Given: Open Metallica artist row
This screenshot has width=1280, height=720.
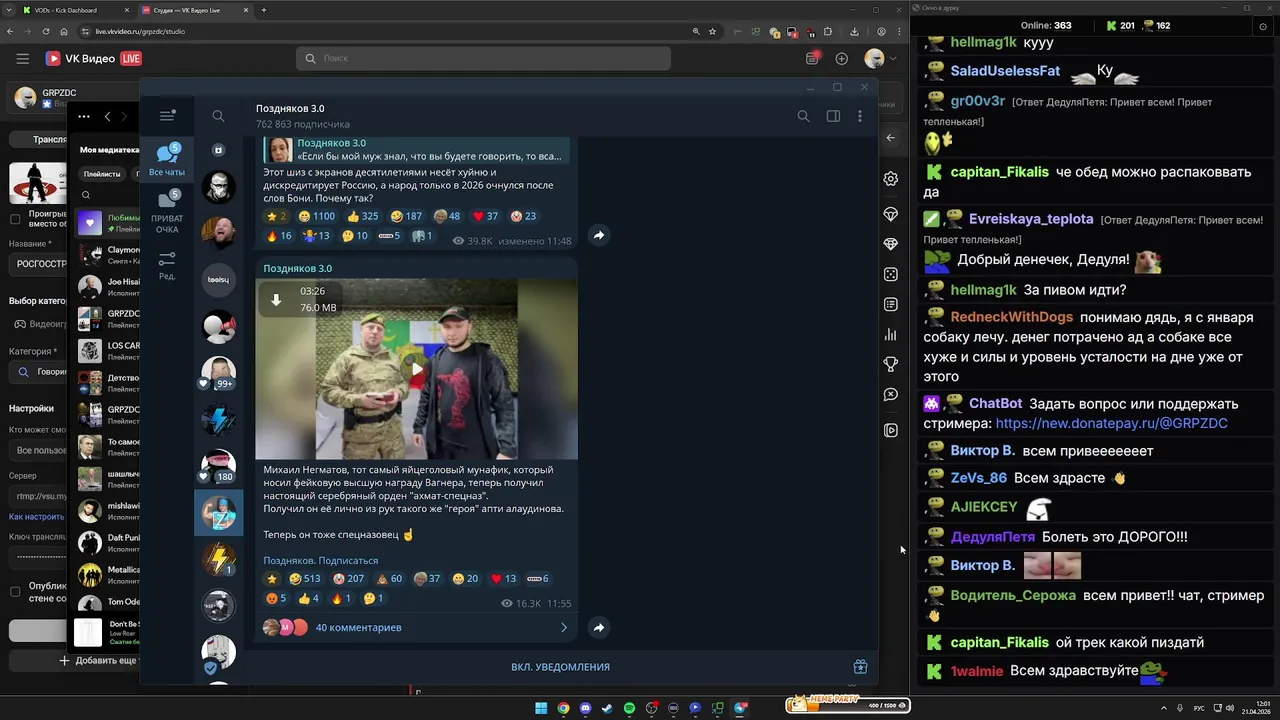Looking at the screenshot, I should [108, 575].
